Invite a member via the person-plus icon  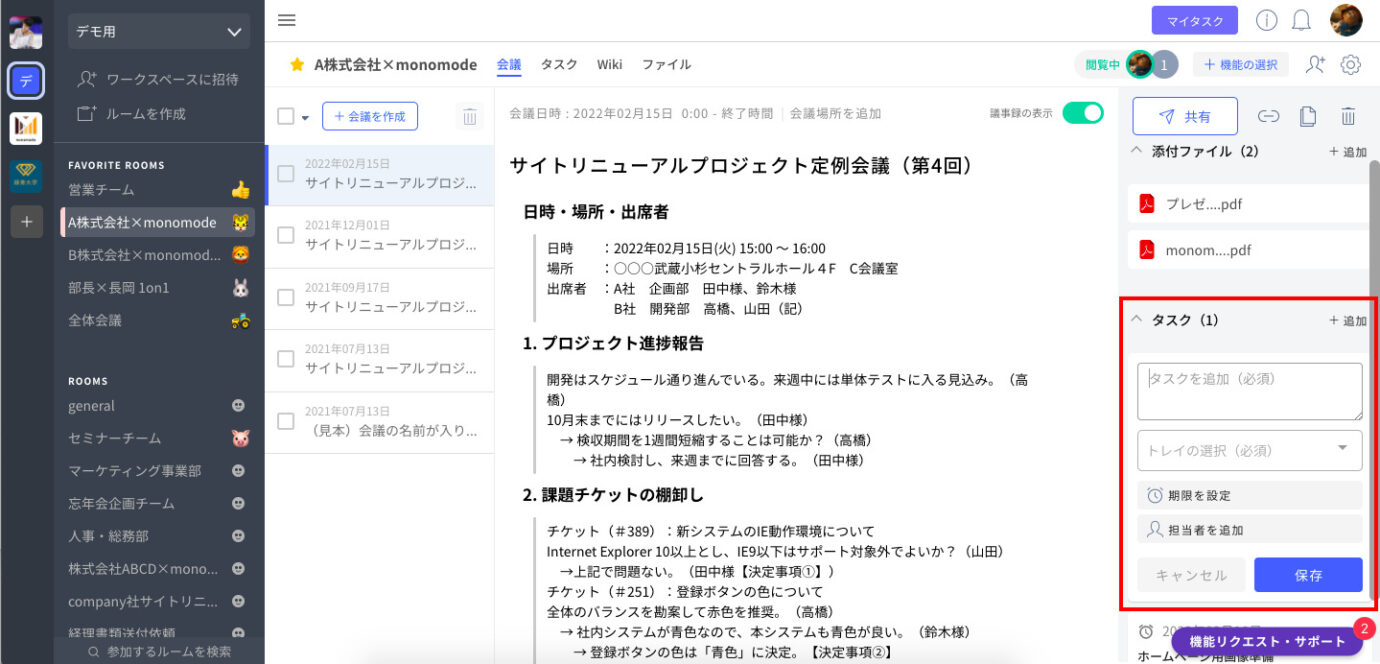tap(1316, 64)
